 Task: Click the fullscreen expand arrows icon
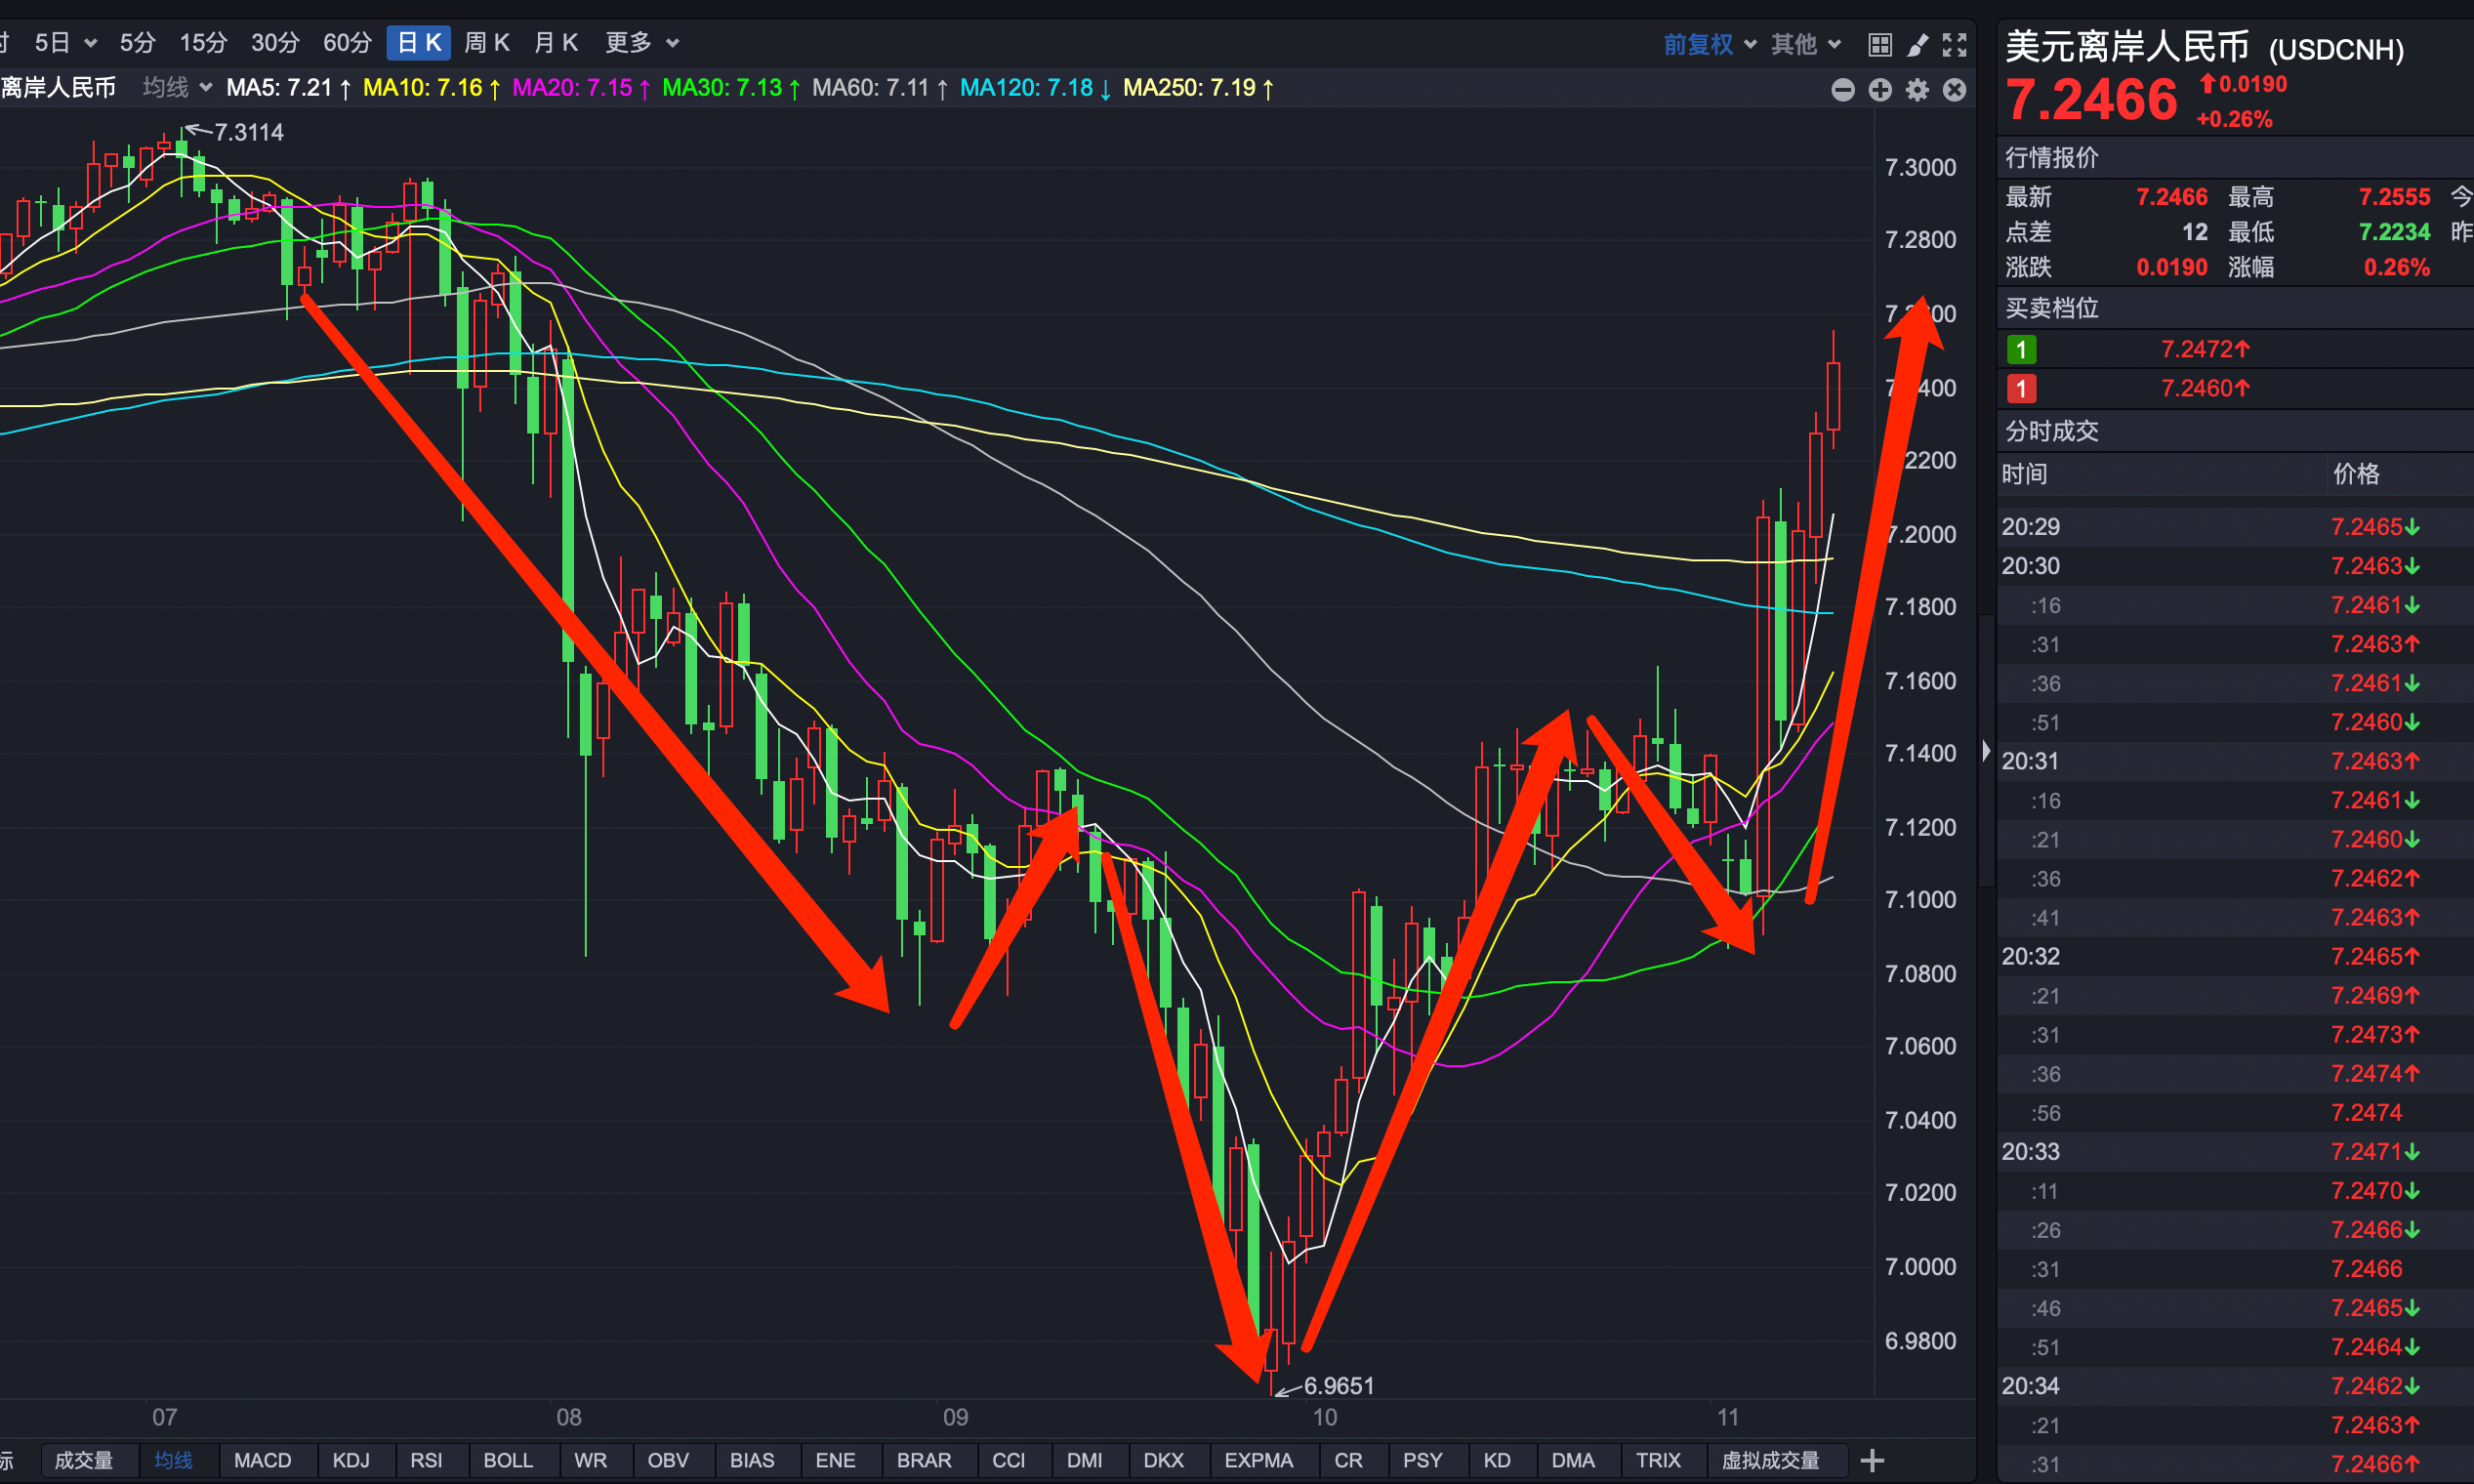(1954, 44)
